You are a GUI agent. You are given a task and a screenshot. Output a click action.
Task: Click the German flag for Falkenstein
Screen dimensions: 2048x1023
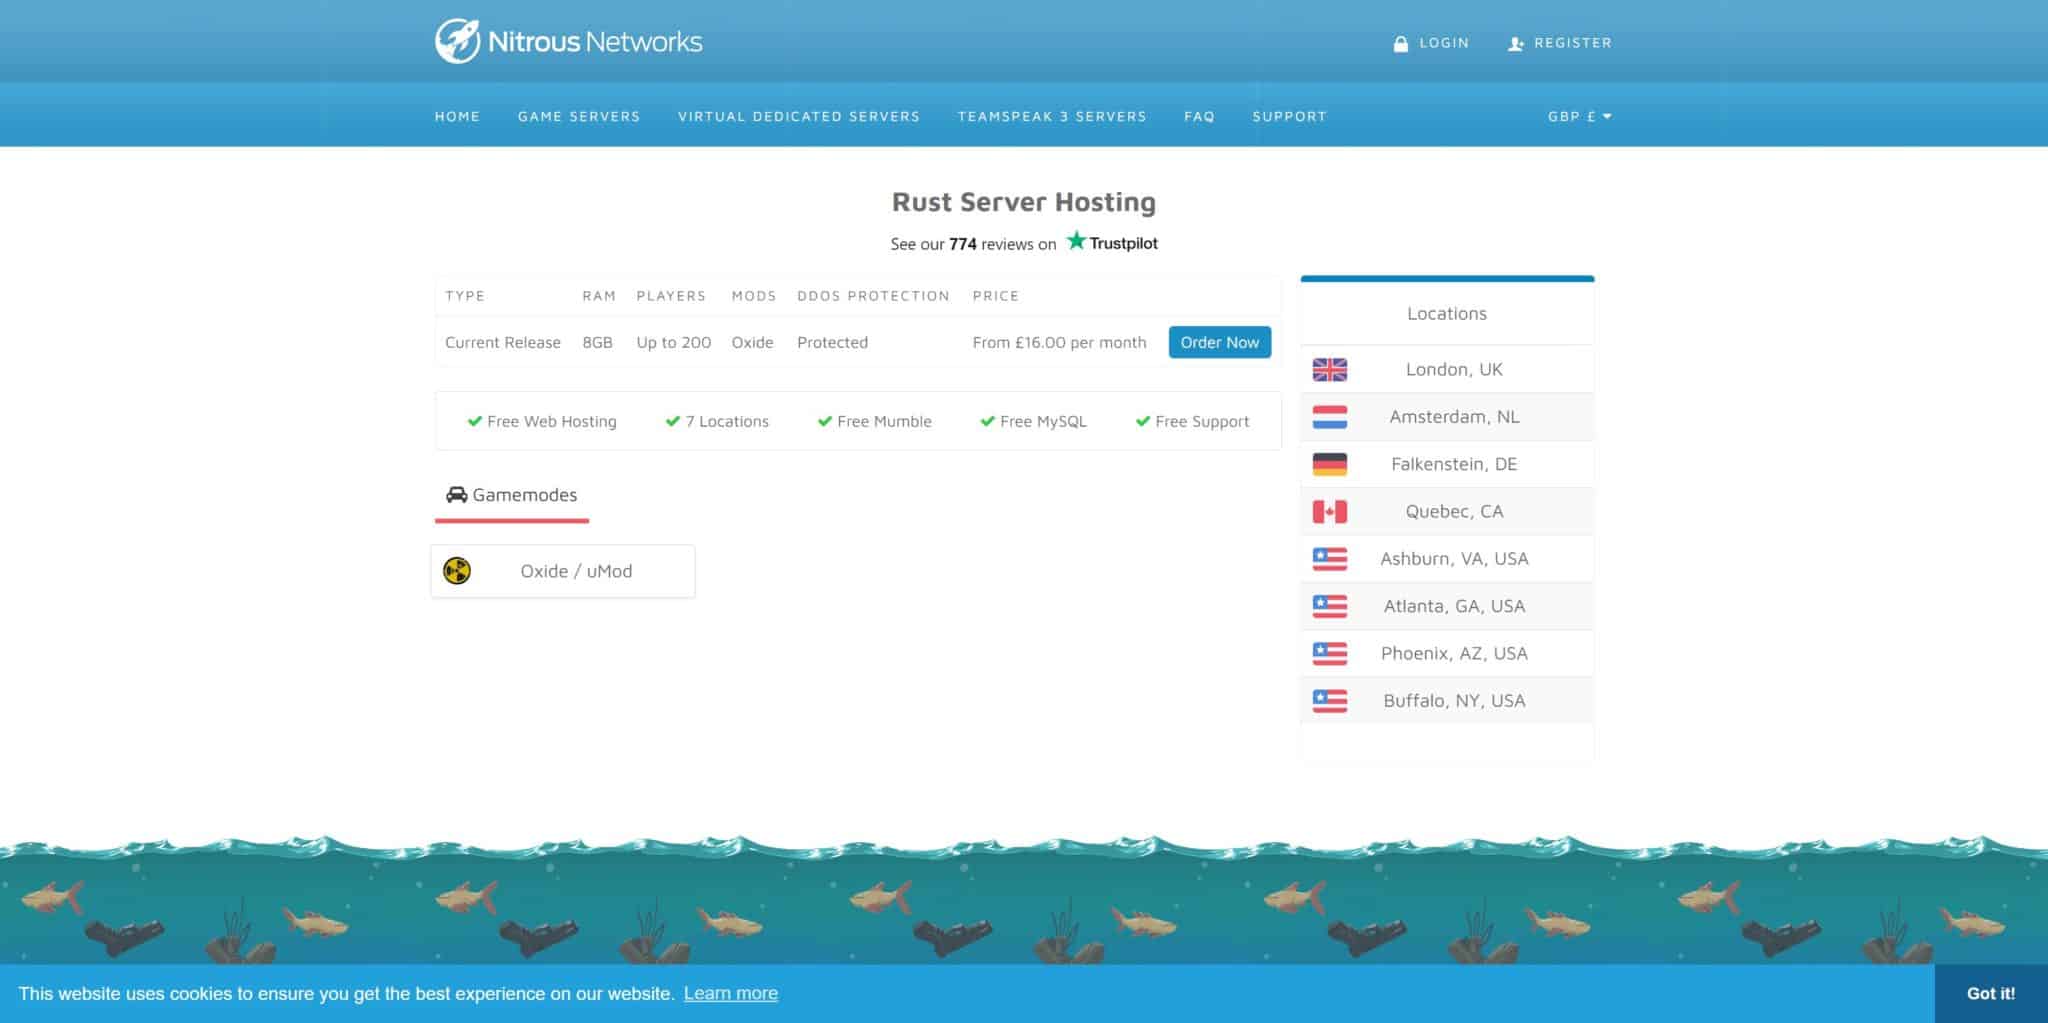coord(1329,464)
